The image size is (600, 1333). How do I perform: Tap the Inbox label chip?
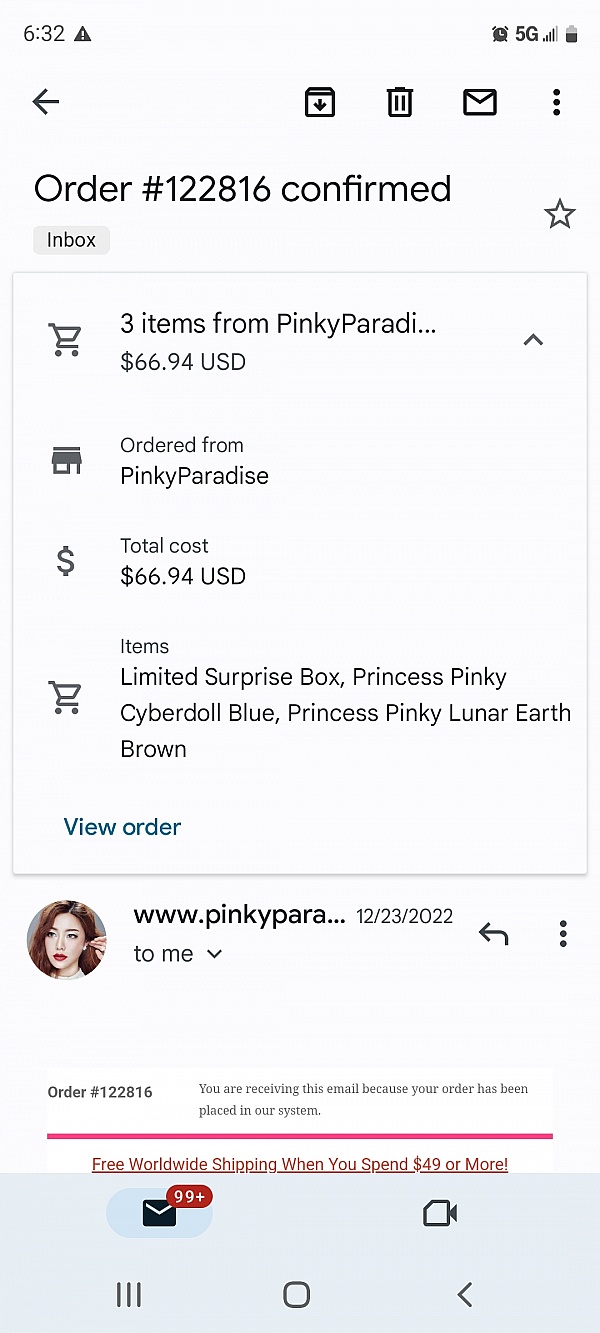click(72, 240)
